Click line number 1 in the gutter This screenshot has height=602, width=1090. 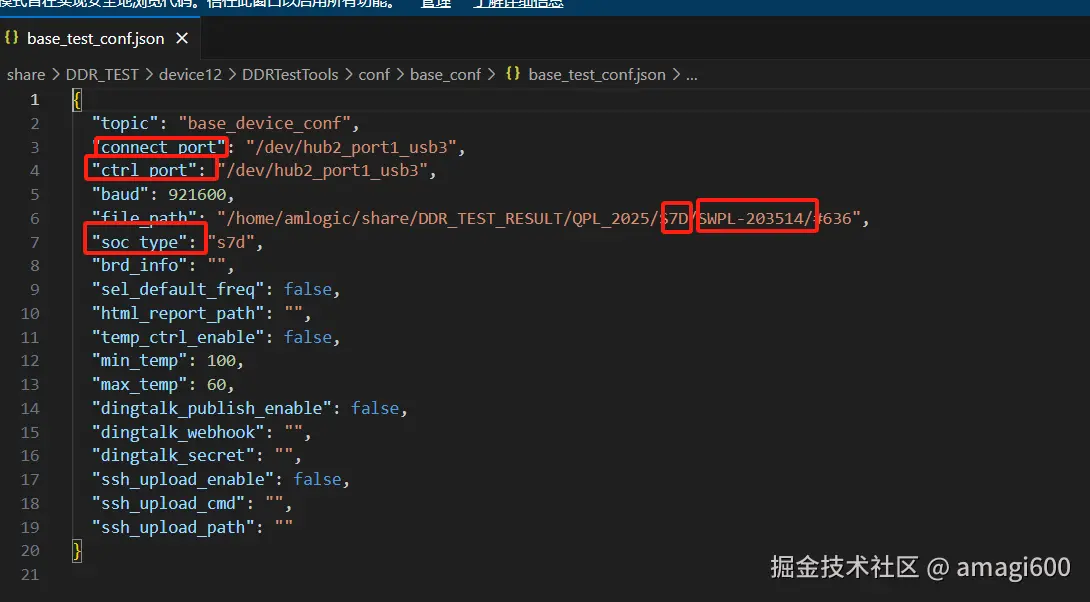(34, 100)
